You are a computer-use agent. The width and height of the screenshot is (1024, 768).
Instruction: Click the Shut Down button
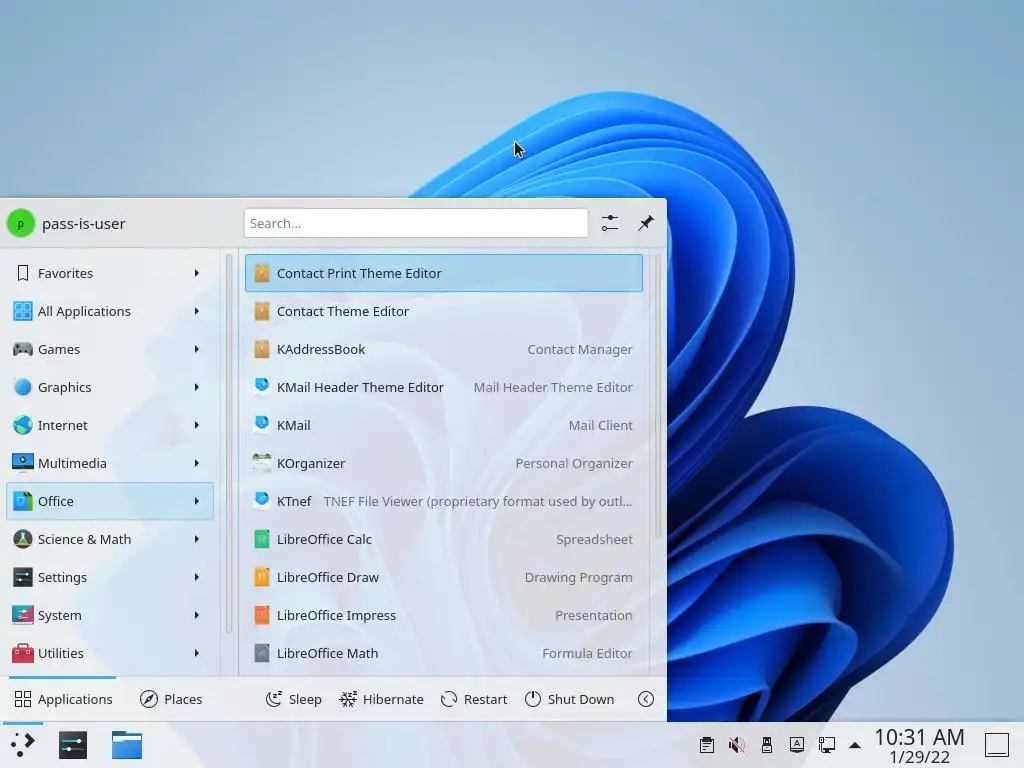pyautogui.click(x=569, y=699)
